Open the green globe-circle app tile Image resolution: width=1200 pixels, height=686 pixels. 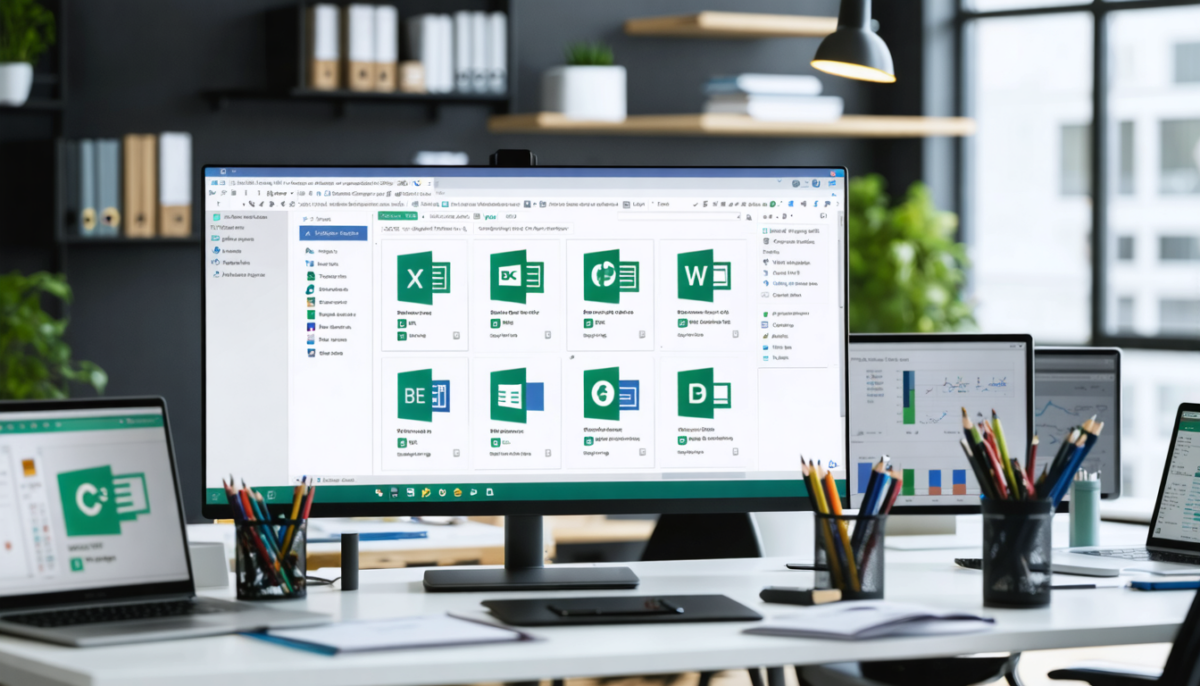(x=610, y=277)
